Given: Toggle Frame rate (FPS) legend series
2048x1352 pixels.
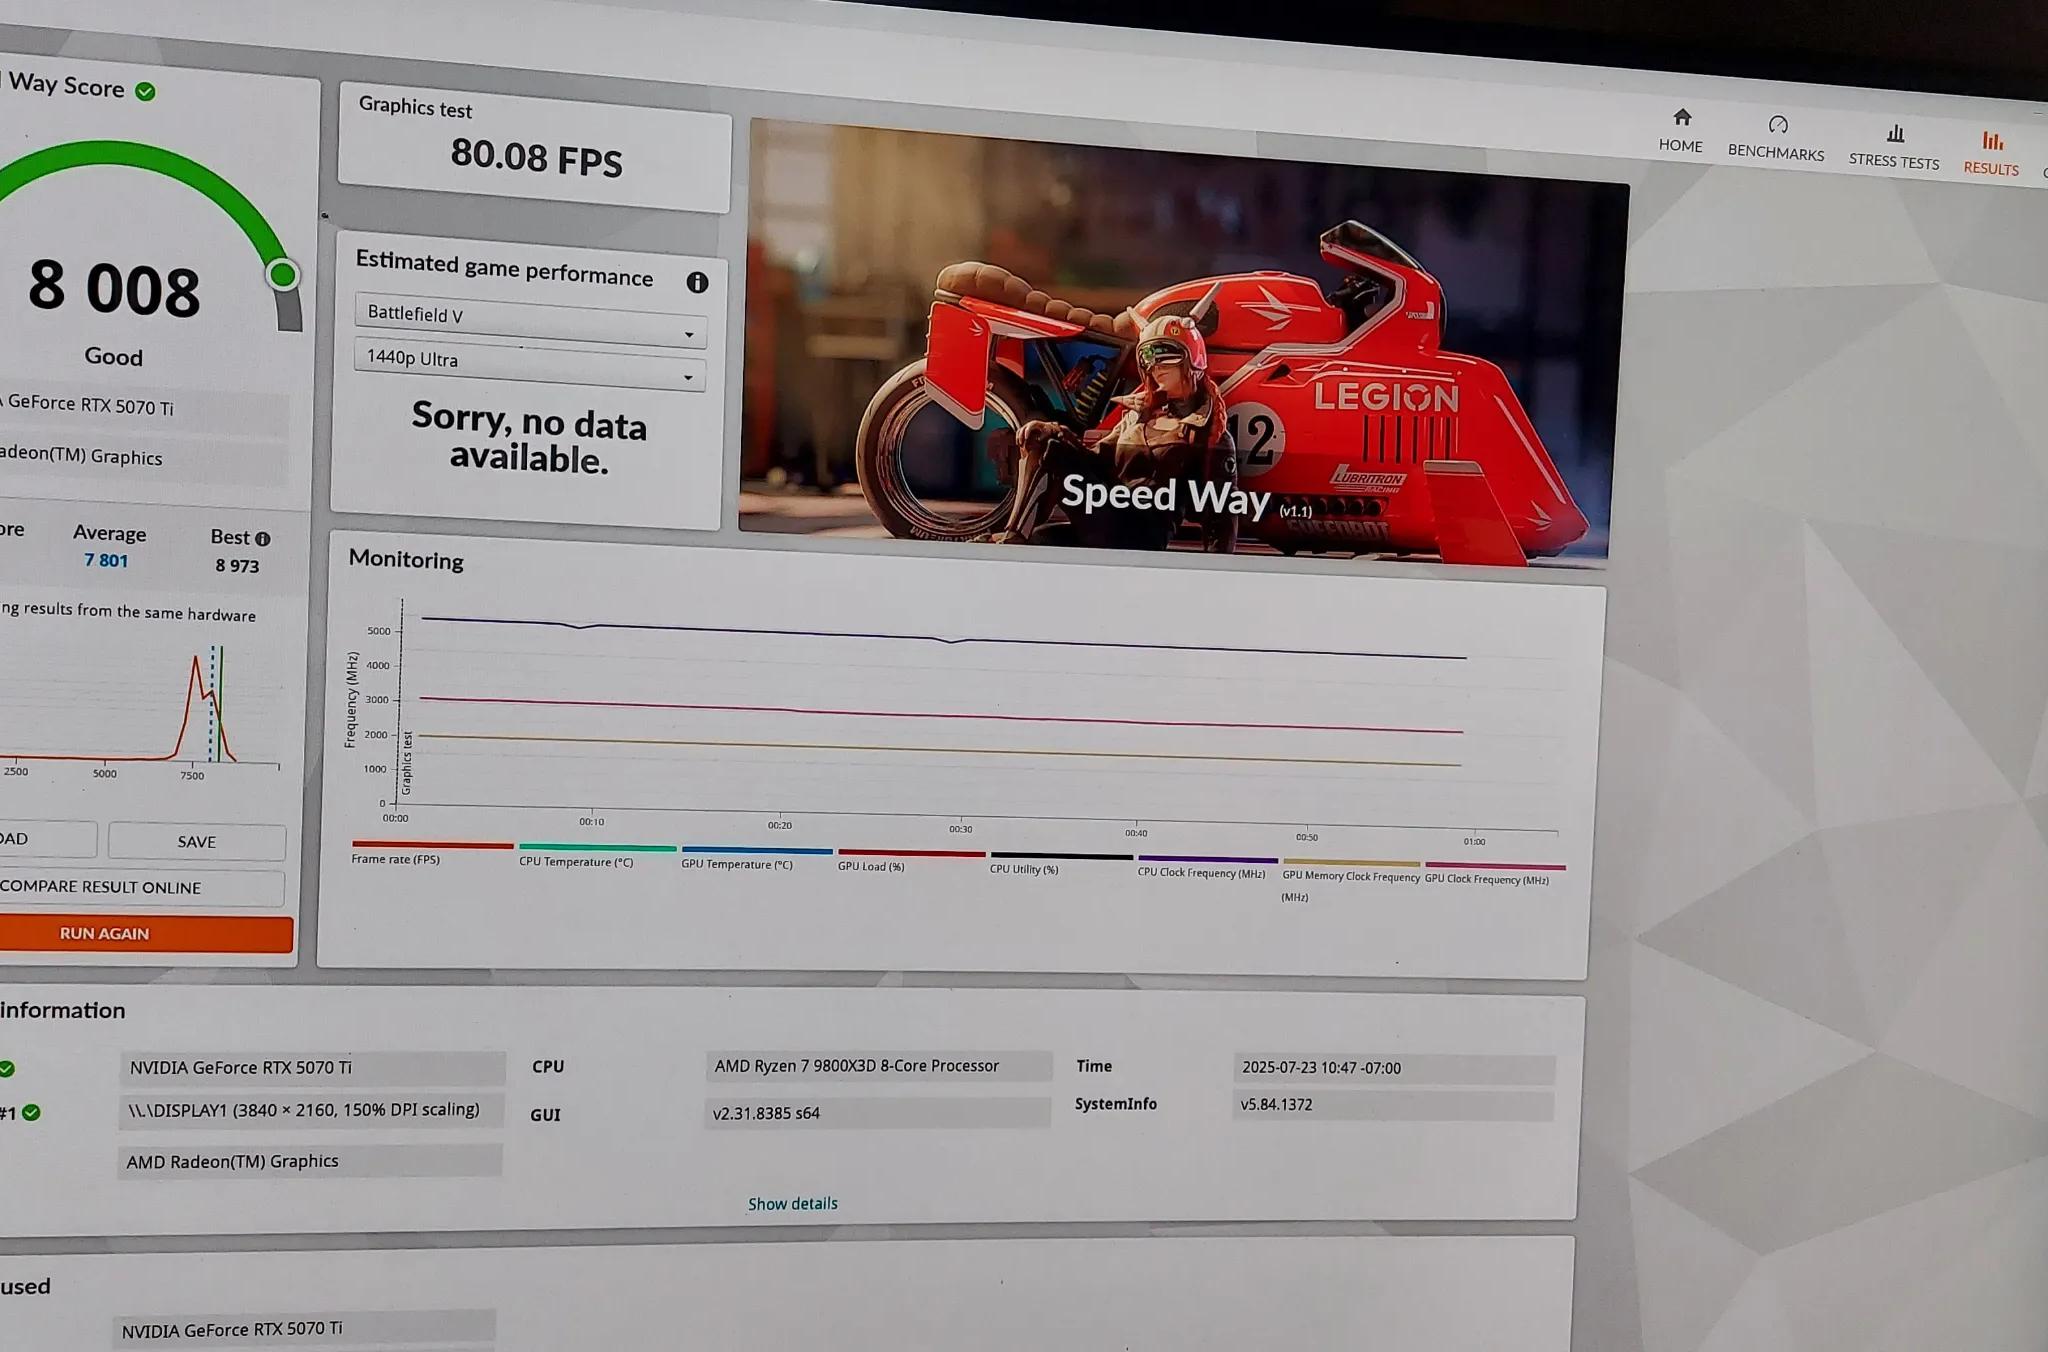Looking at the screenshot, I should coord(396,859).
